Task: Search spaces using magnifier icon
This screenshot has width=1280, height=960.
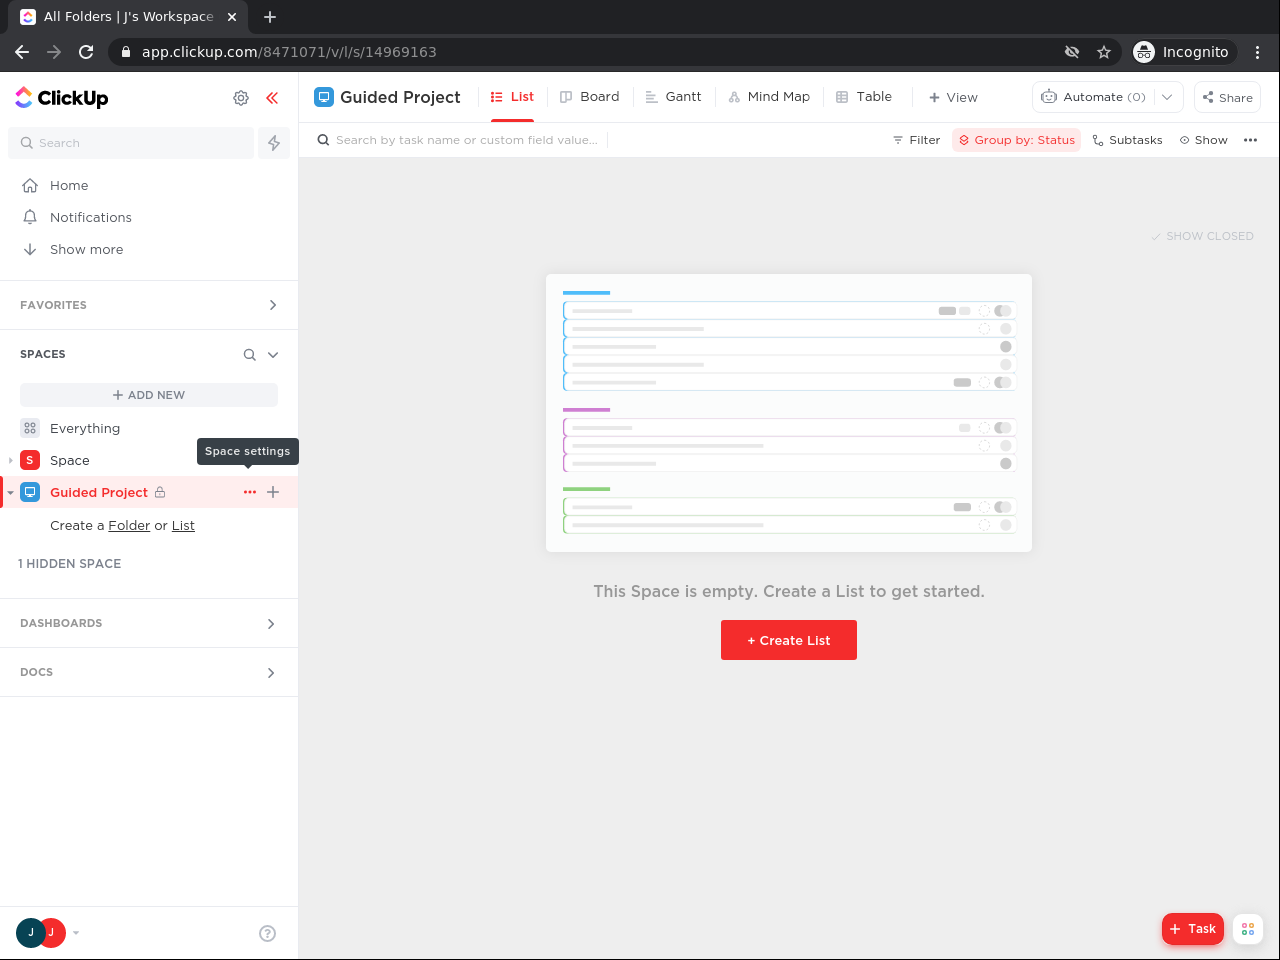Action: coord(250,355)
